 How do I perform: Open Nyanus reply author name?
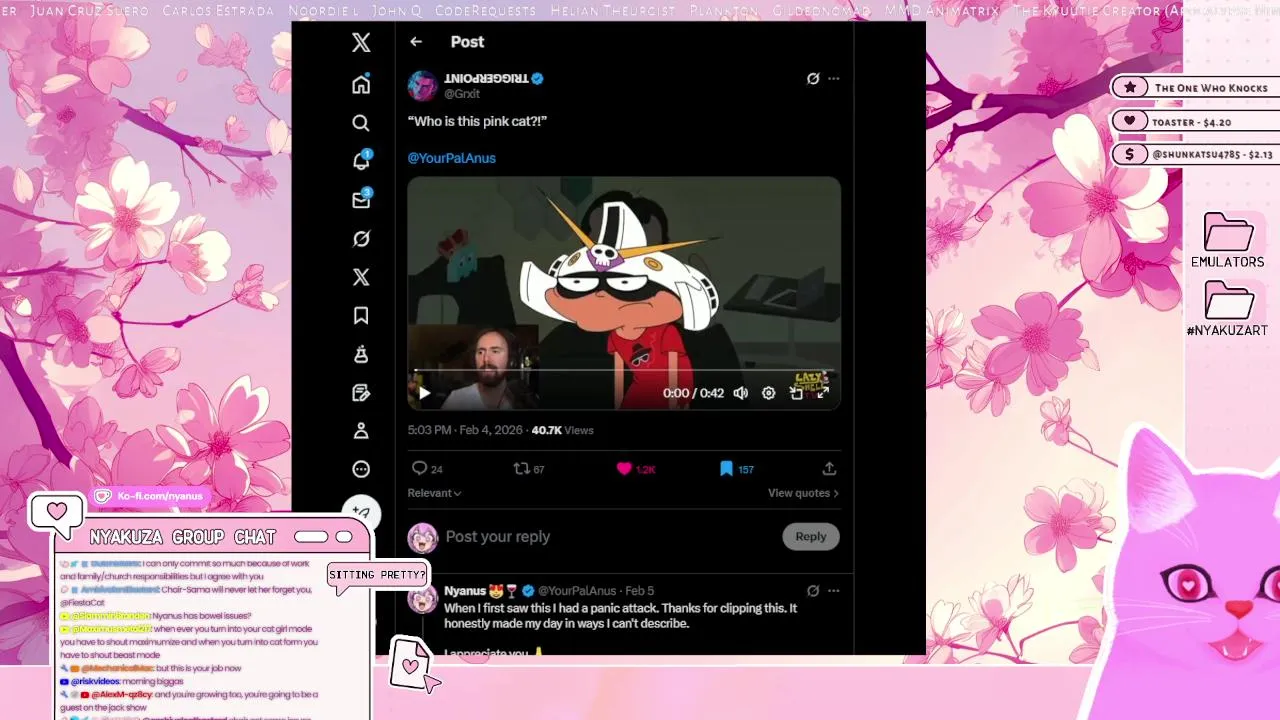pos(465,591)
